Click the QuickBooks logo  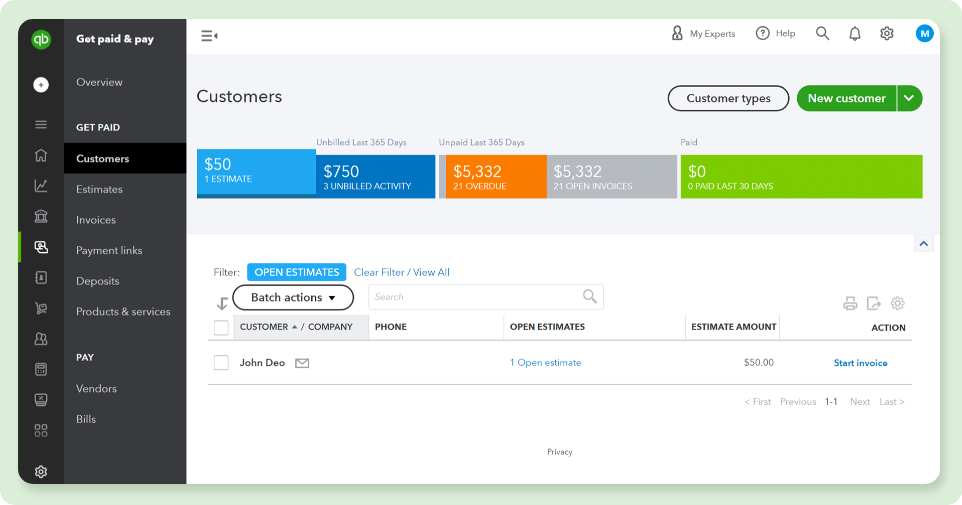click(41, 40)
